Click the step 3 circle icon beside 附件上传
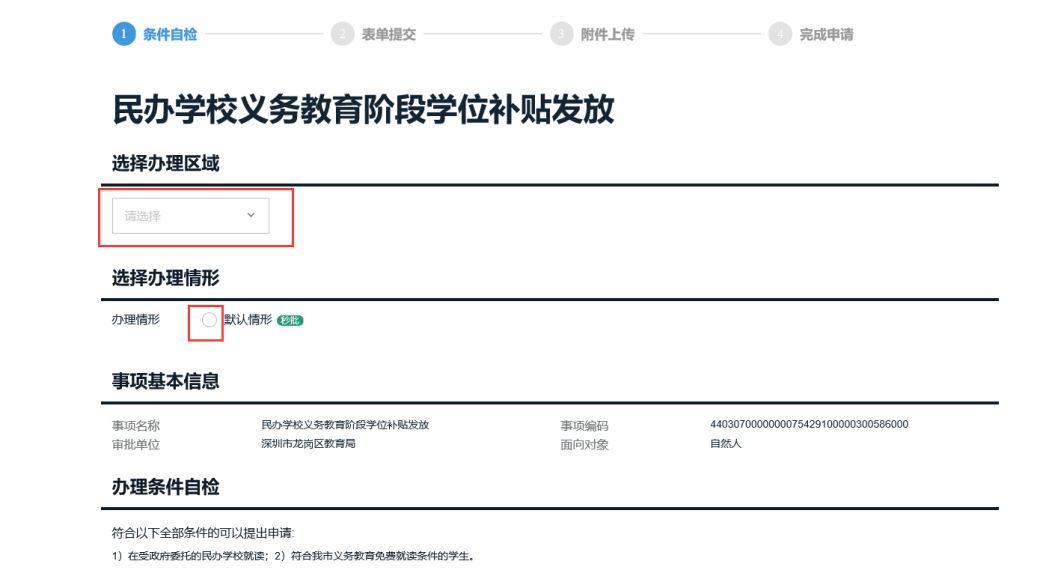 point(560,33)
